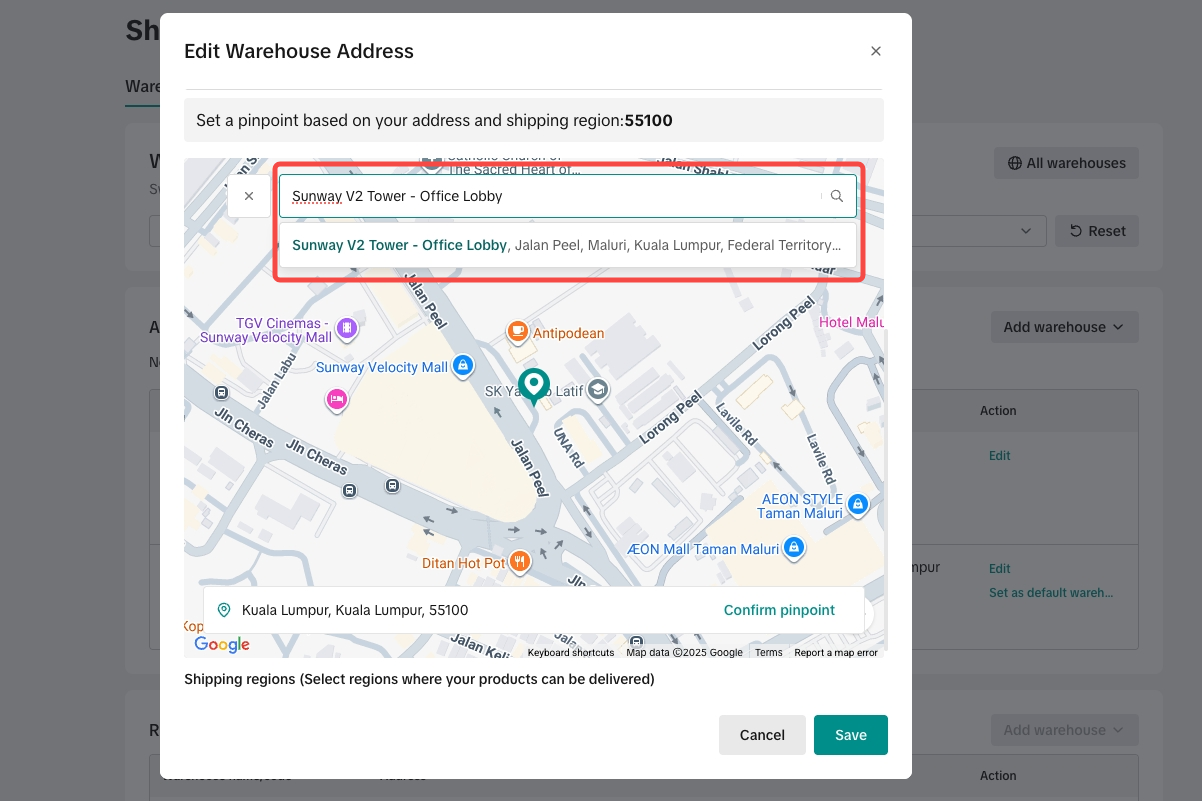Click the pink hotel bed marker near Jalan Labu

pos(337,400)
